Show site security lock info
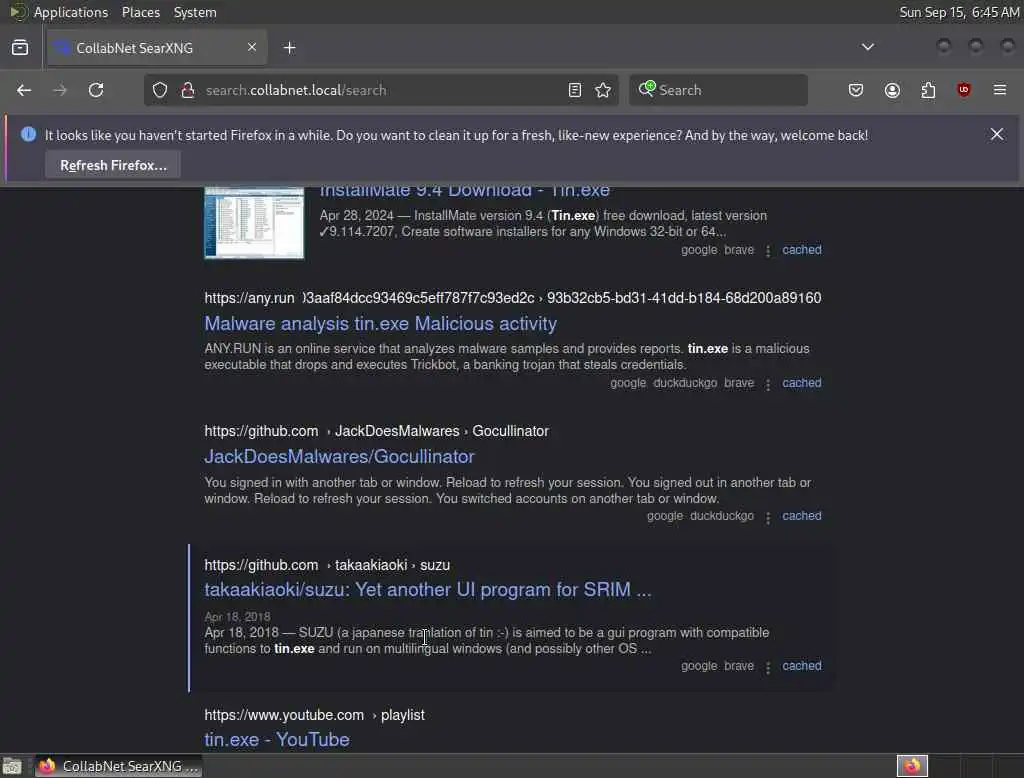 point(188,90)
